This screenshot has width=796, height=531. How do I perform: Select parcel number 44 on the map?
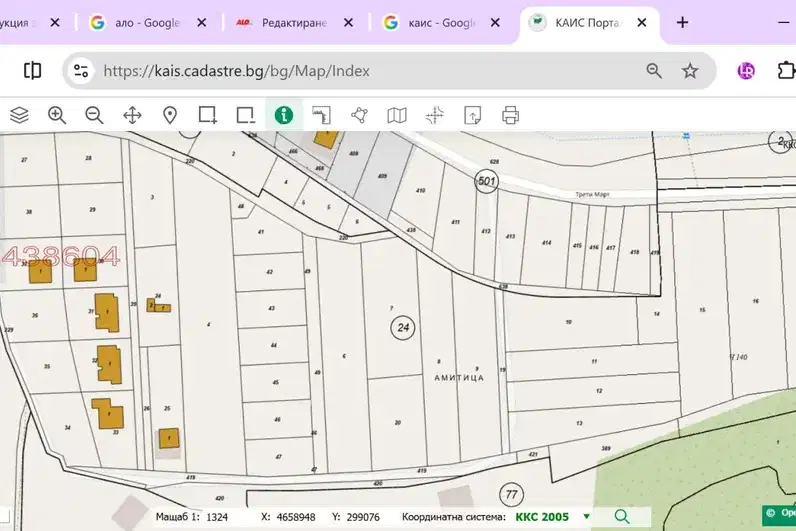274,345
